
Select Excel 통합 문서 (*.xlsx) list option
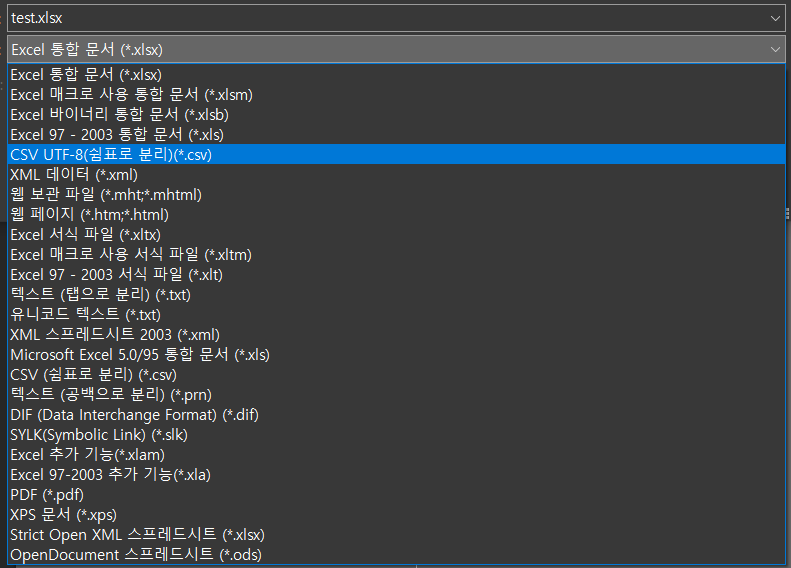(397, 75)
